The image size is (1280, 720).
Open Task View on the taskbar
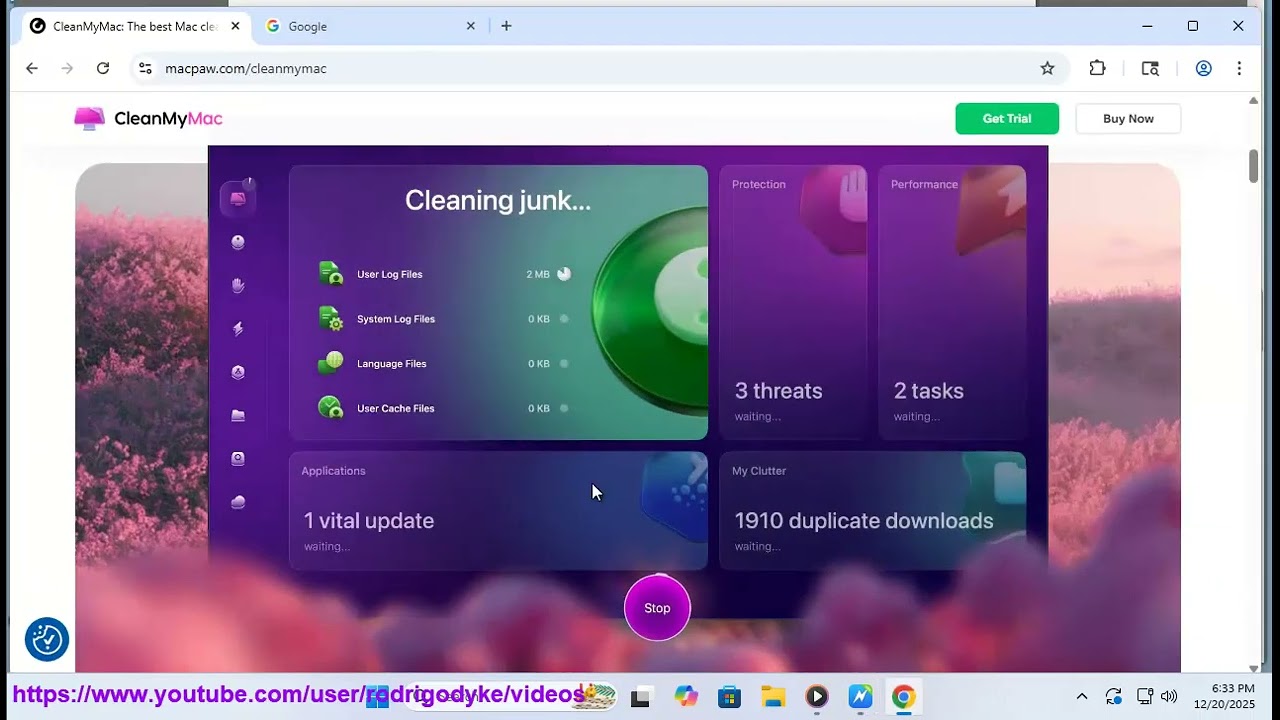pos(641,697)
